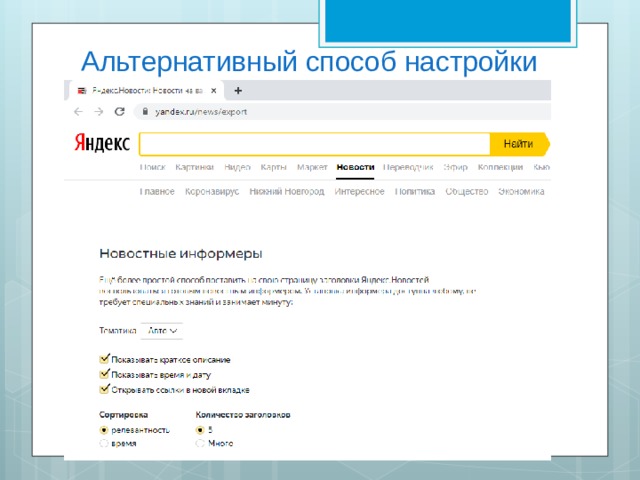Select время sorting radio button
Image resolution: width=640 pixels, height=480 pixels.
click(104, 444)
